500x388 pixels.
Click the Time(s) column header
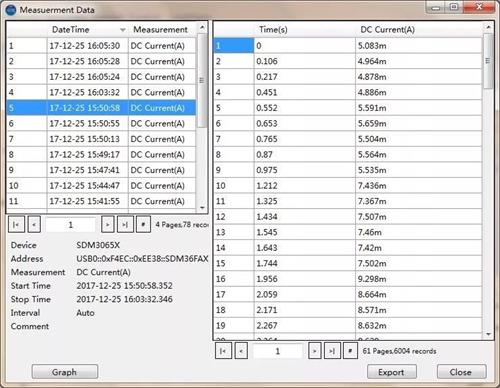pyautogui.click(x=304, y=30)
